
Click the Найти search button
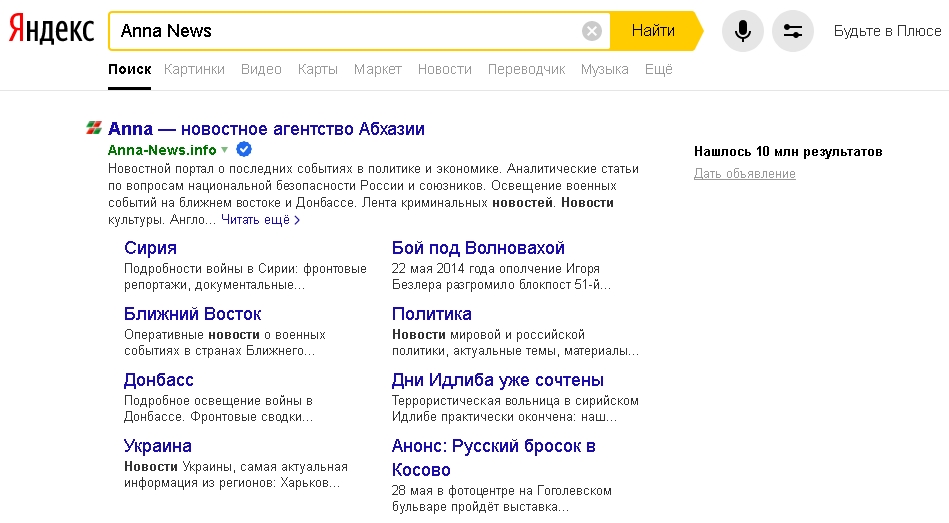[x=654, y=31]
